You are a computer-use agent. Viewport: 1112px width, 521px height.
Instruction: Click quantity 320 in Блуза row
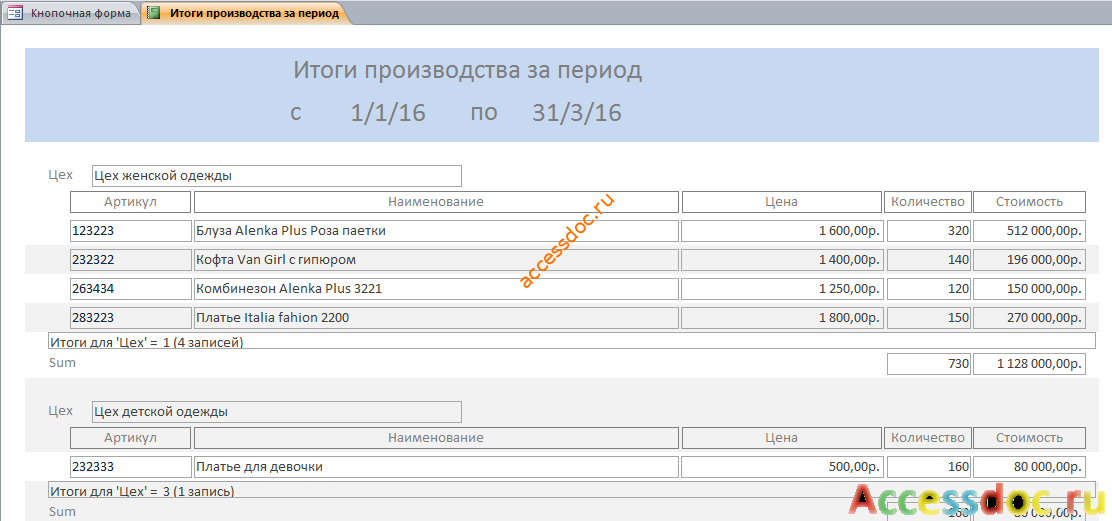[928, 231]
